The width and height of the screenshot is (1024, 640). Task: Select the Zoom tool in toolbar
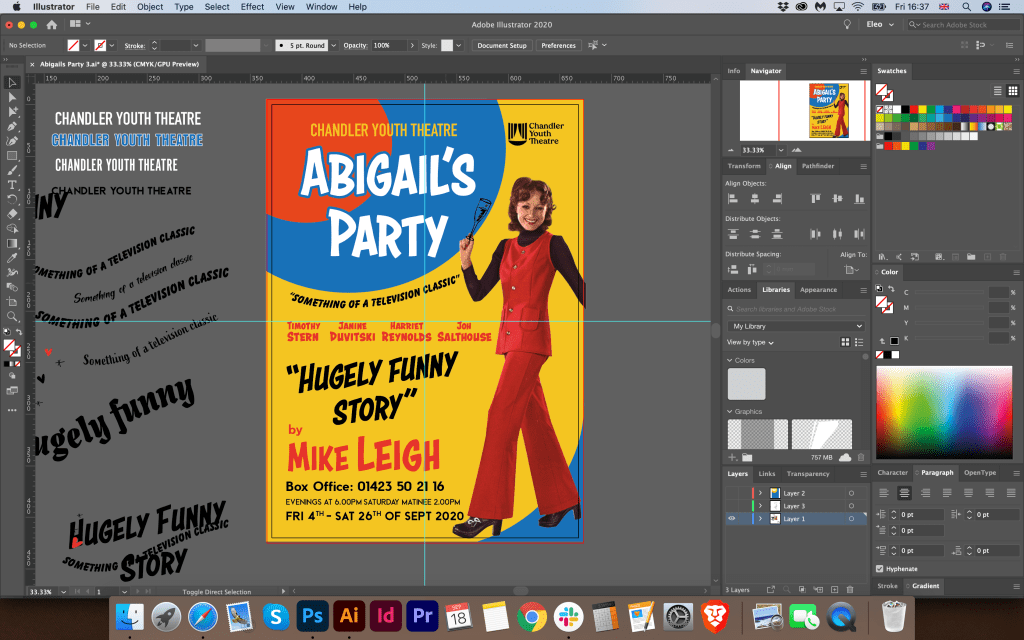coord(13,315)
